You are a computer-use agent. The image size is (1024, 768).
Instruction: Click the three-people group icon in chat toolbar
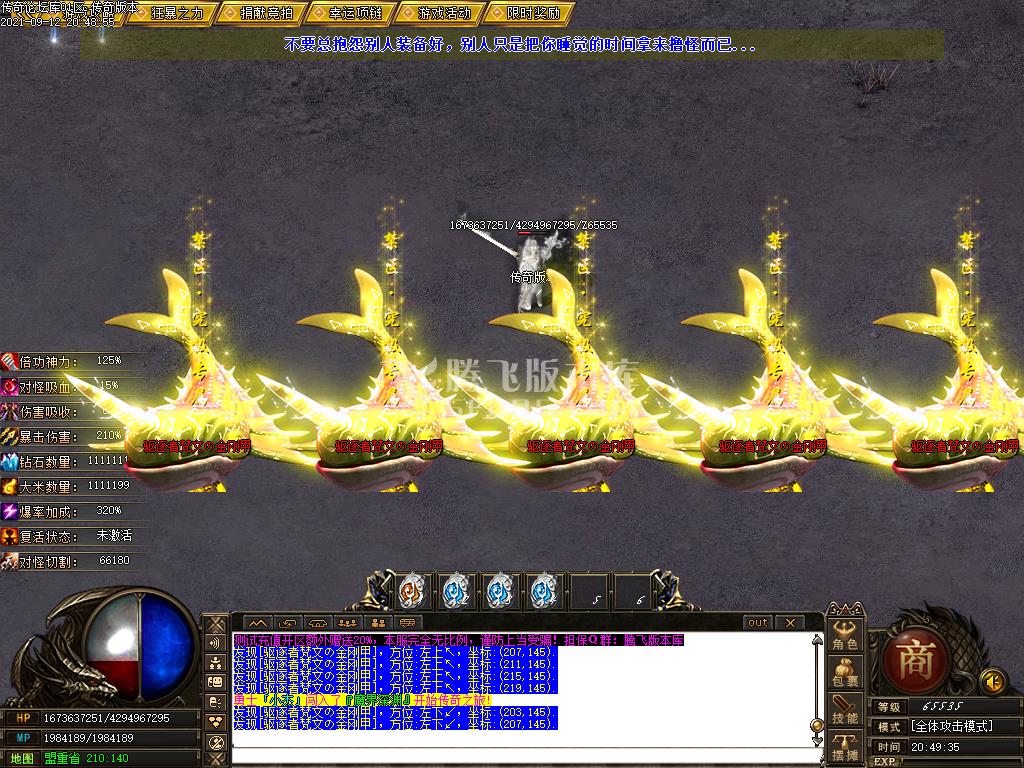coord(347,623)
